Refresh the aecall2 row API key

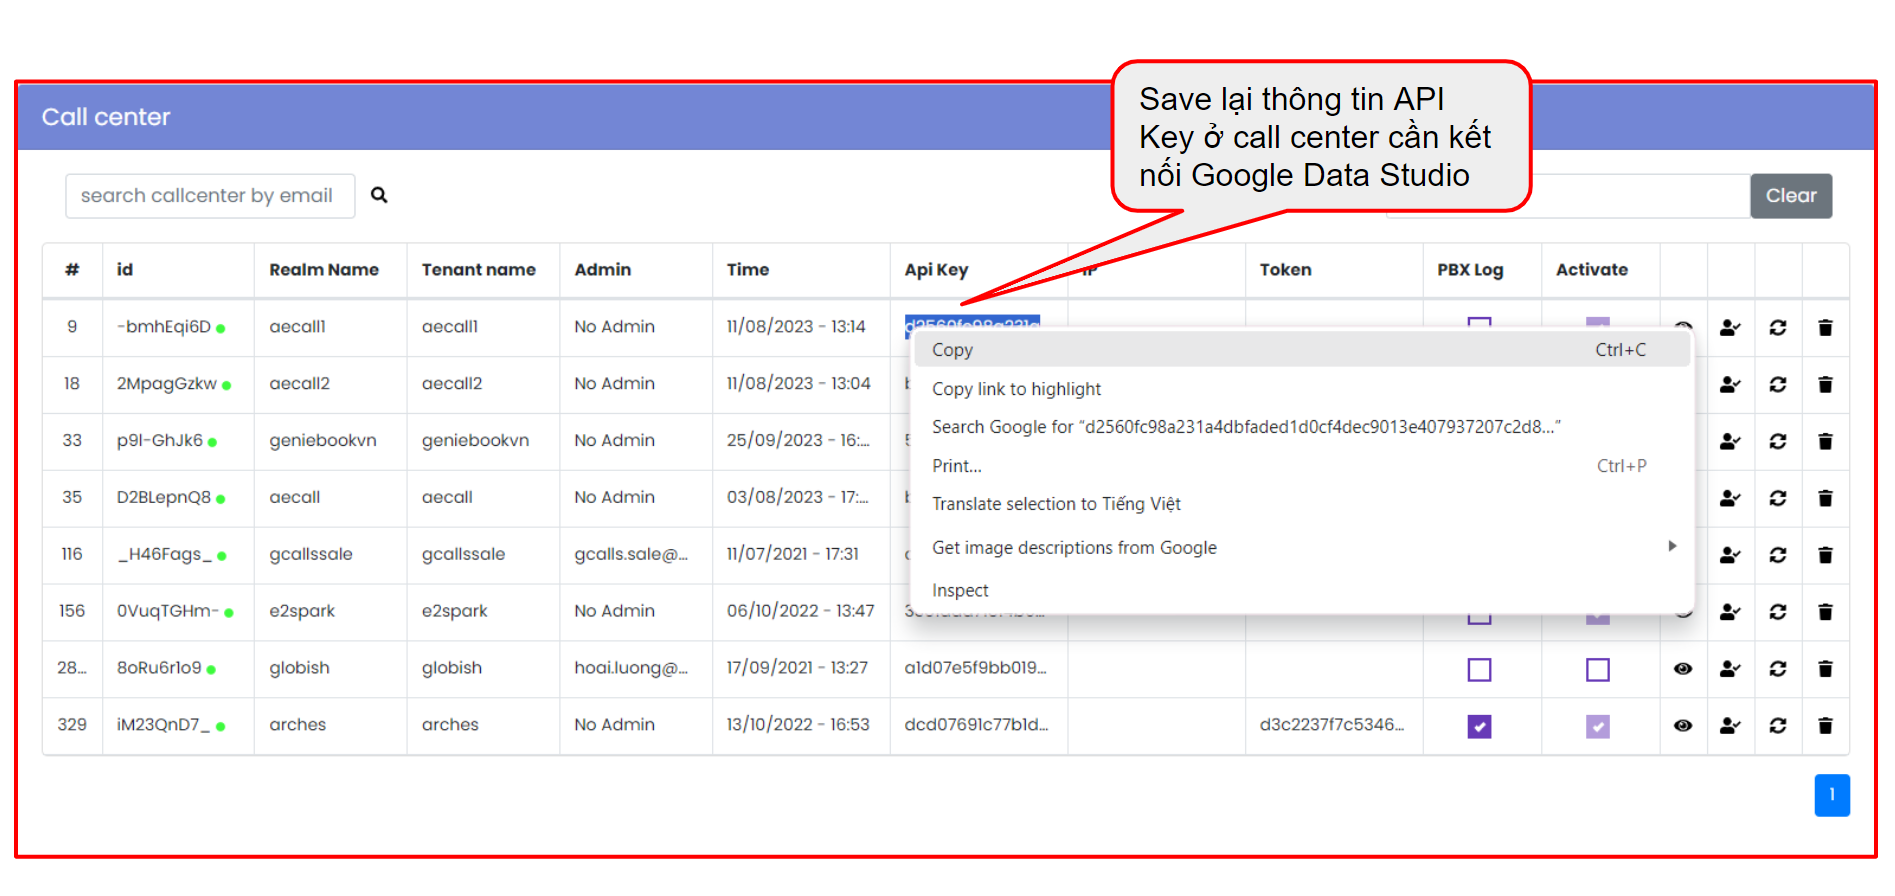pyautogui.click(x=1777, y=385)
